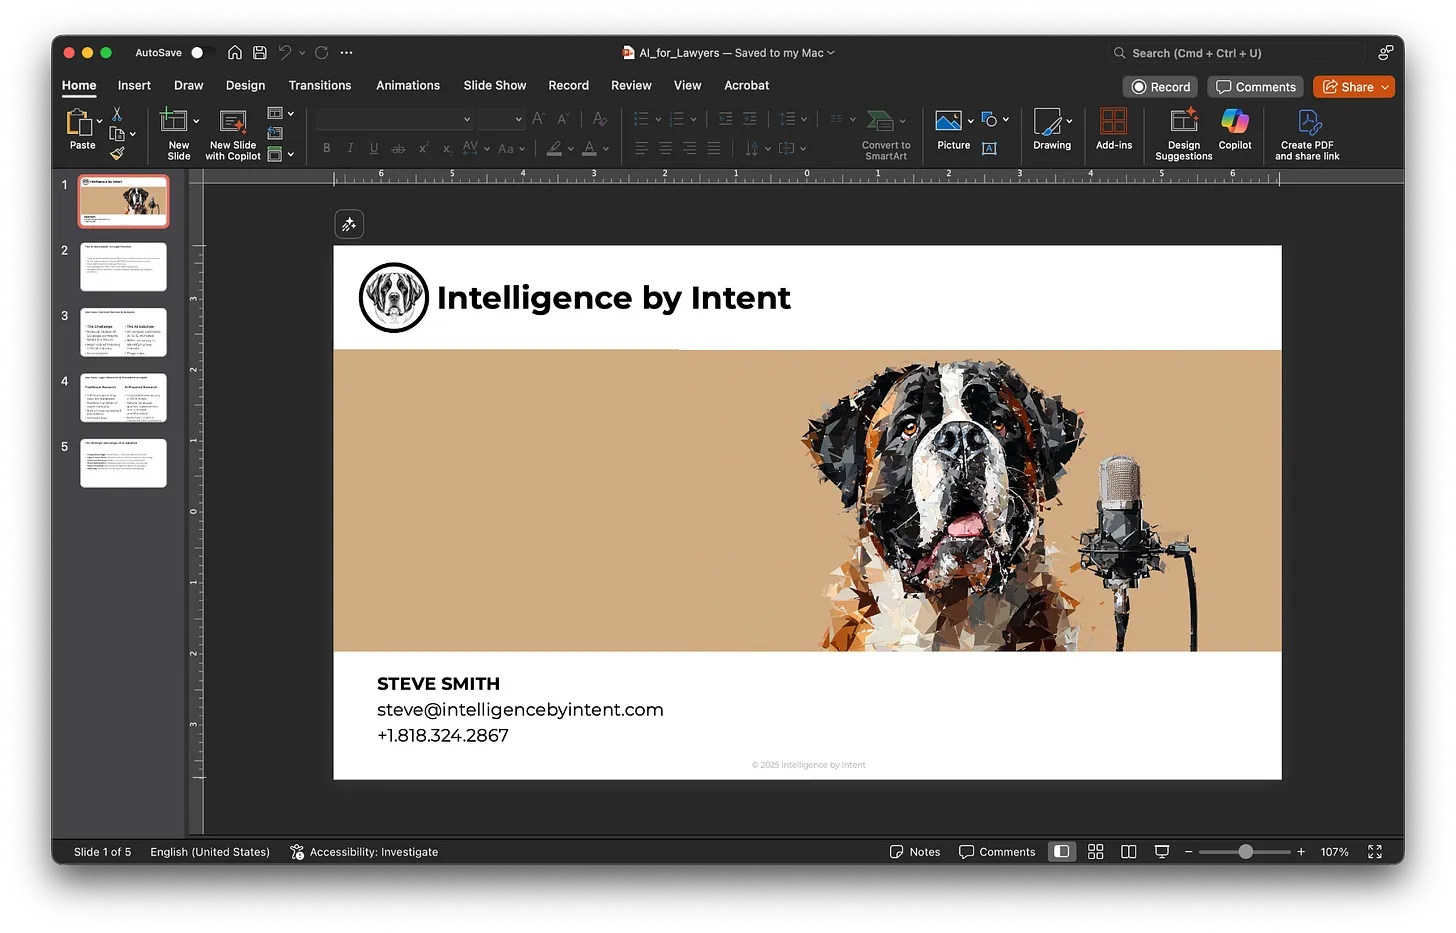
Task: Open the Share dropdown menu
Action: [1385, 87]
